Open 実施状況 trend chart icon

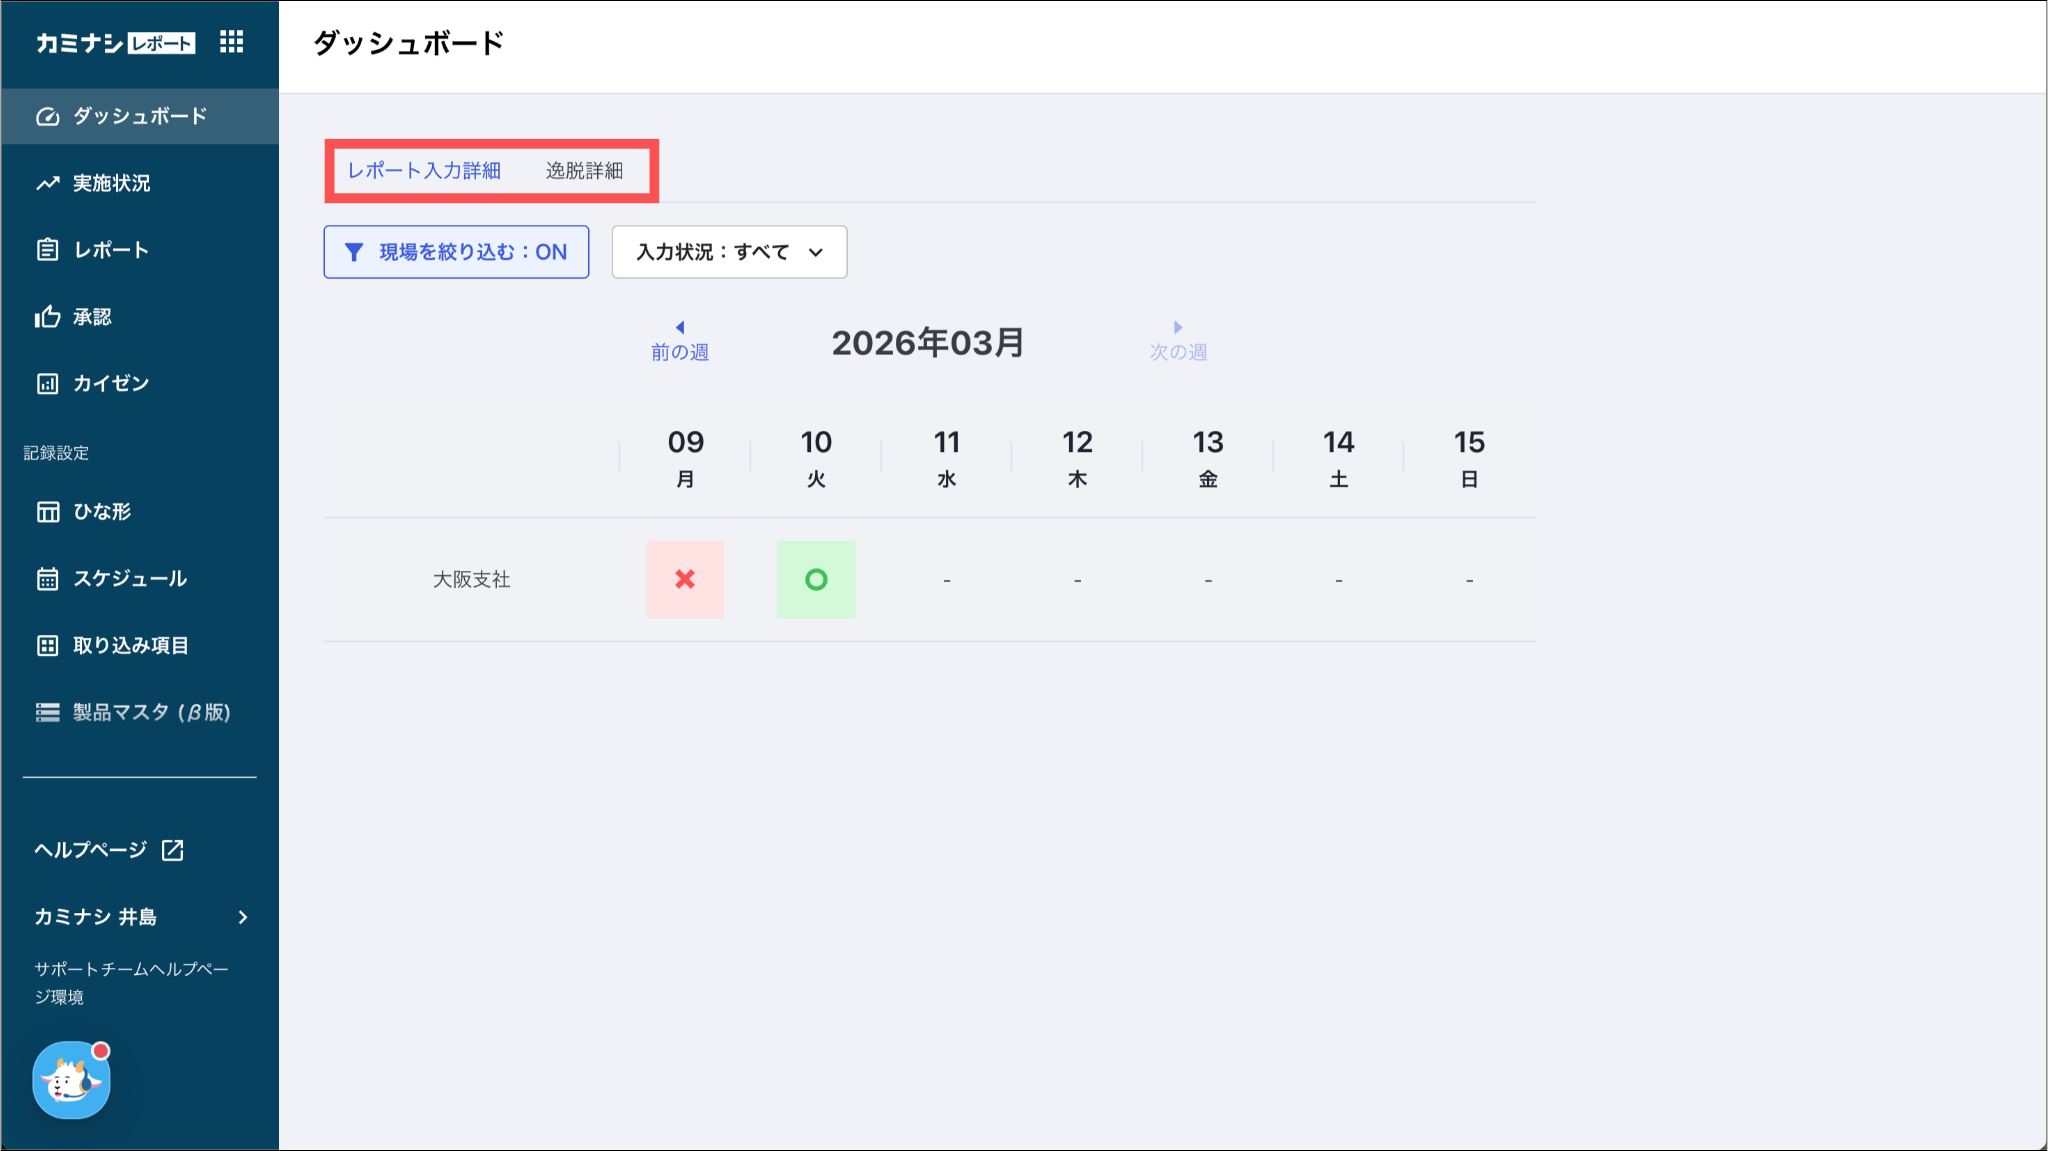point(47,183)
